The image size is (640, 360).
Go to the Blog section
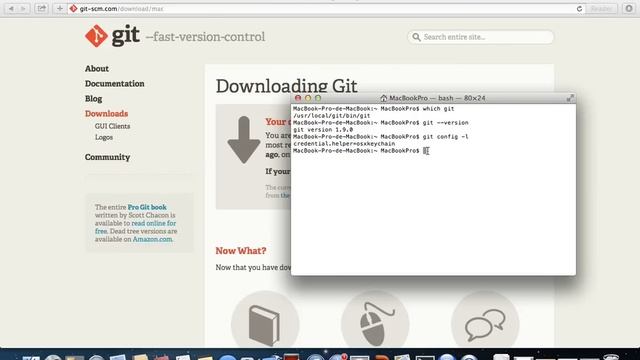[93, 99]
